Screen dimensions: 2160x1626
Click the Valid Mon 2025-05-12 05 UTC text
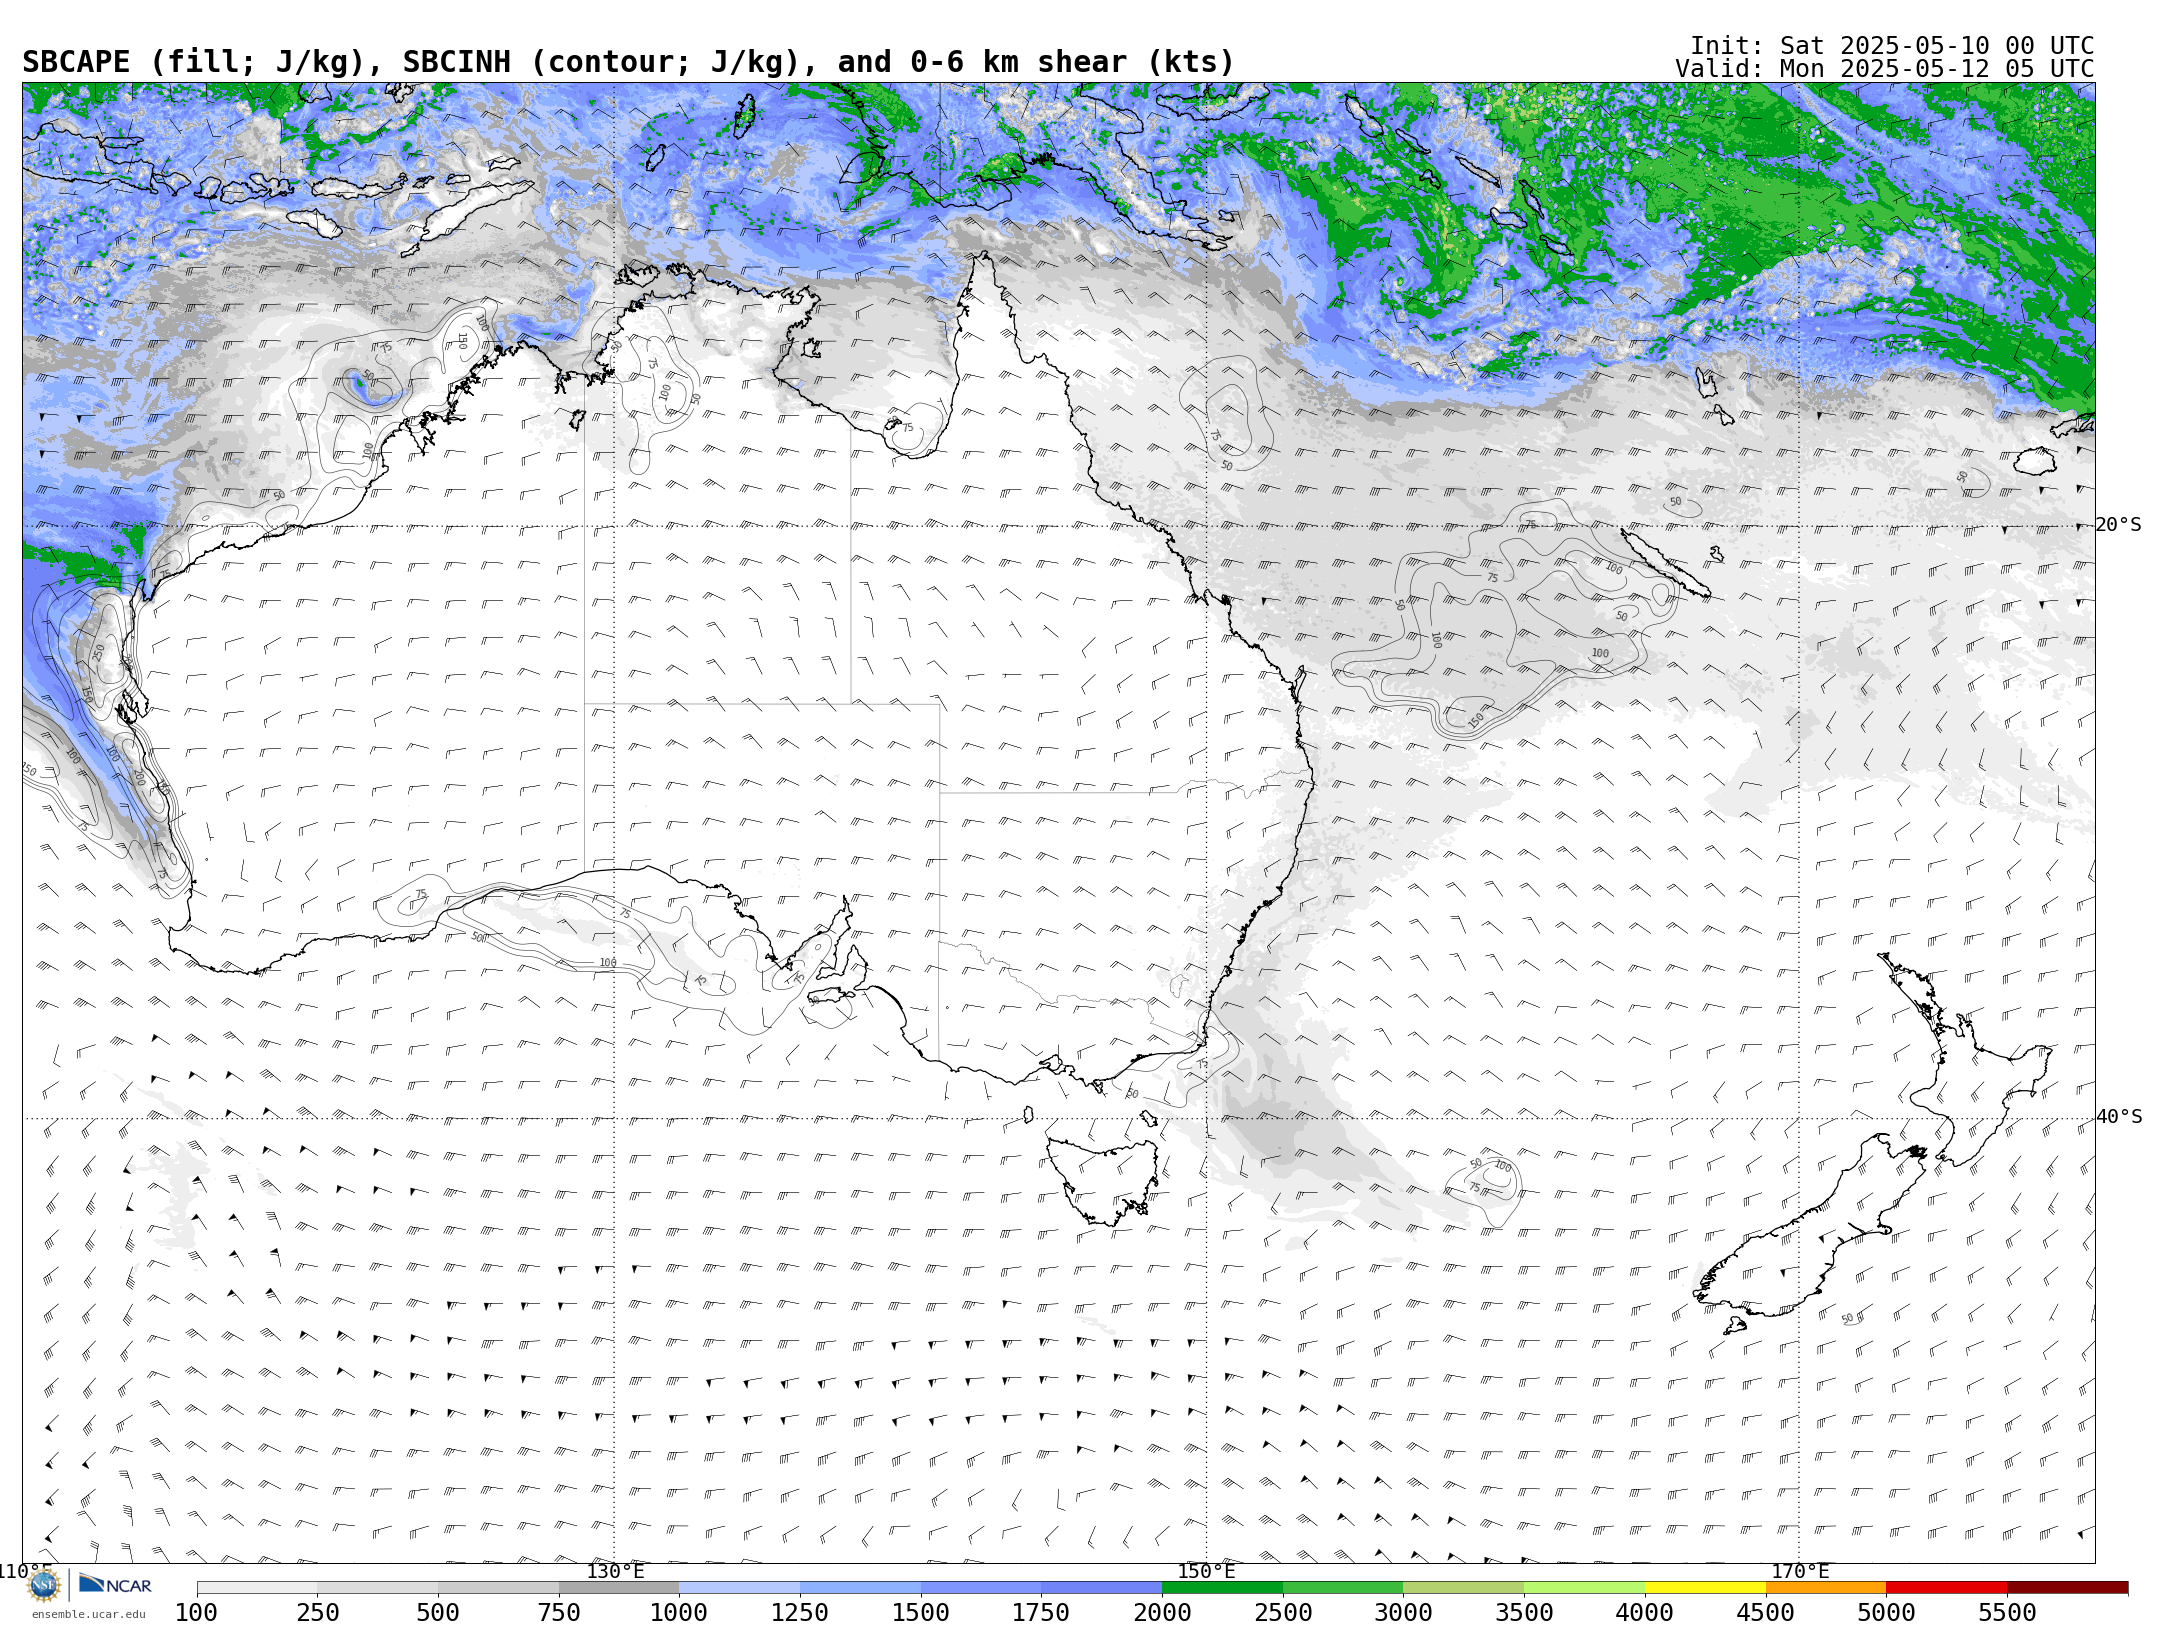pyautogui.click(x=1884, y=69)
